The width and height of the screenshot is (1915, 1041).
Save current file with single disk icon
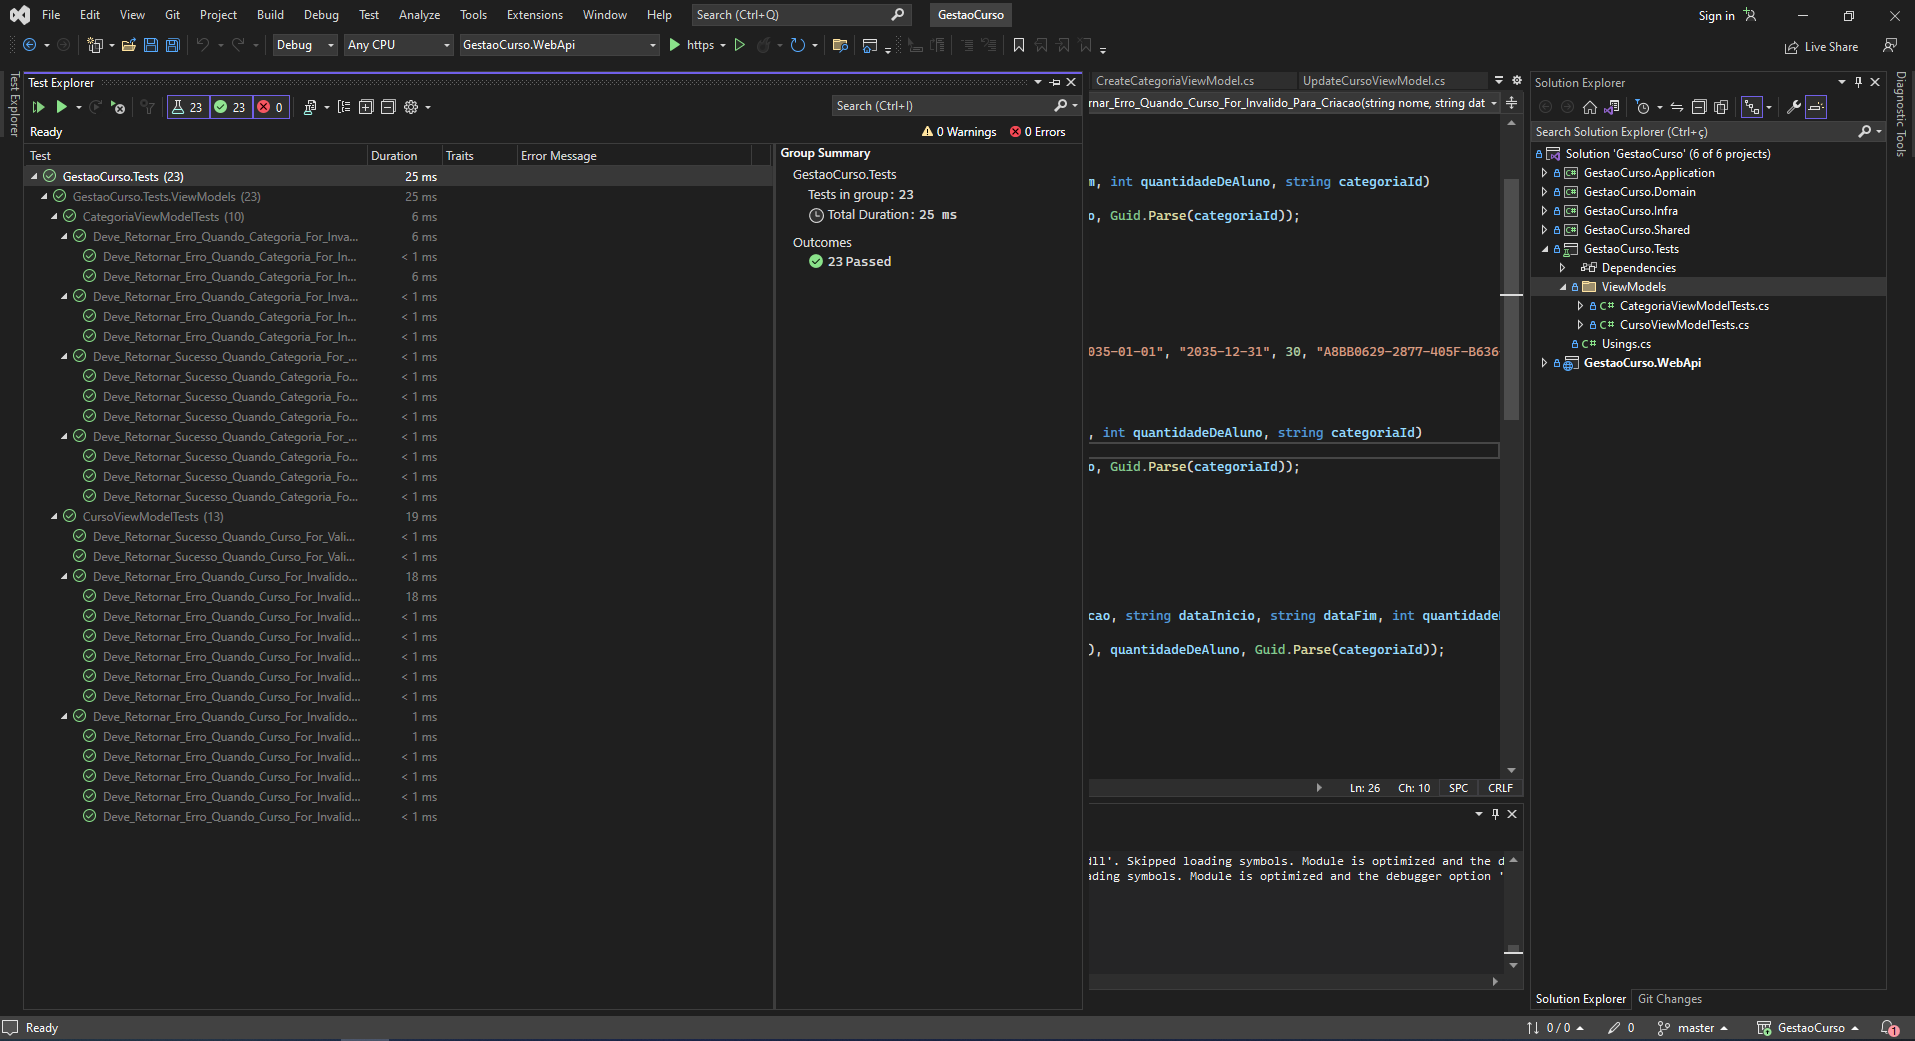(150, 45)
